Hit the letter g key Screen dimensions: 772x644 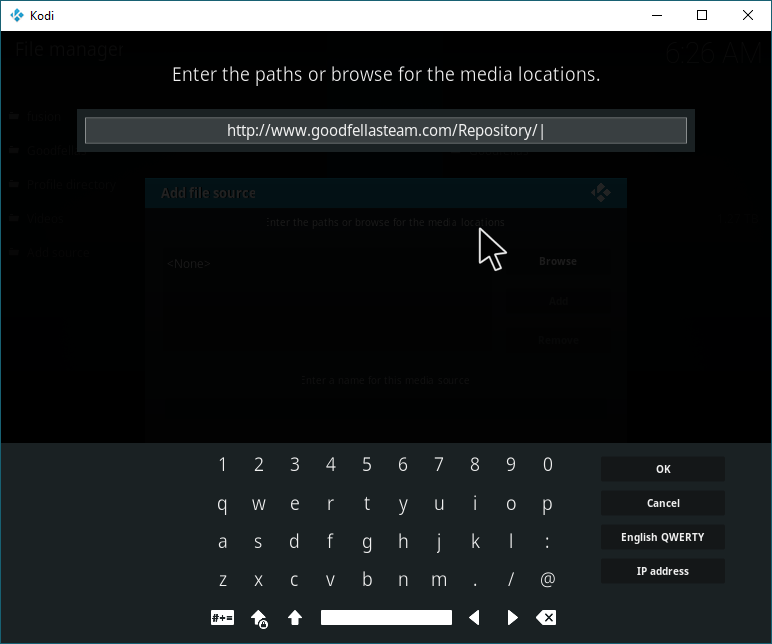pyautogui.click(x=367, y=542)
